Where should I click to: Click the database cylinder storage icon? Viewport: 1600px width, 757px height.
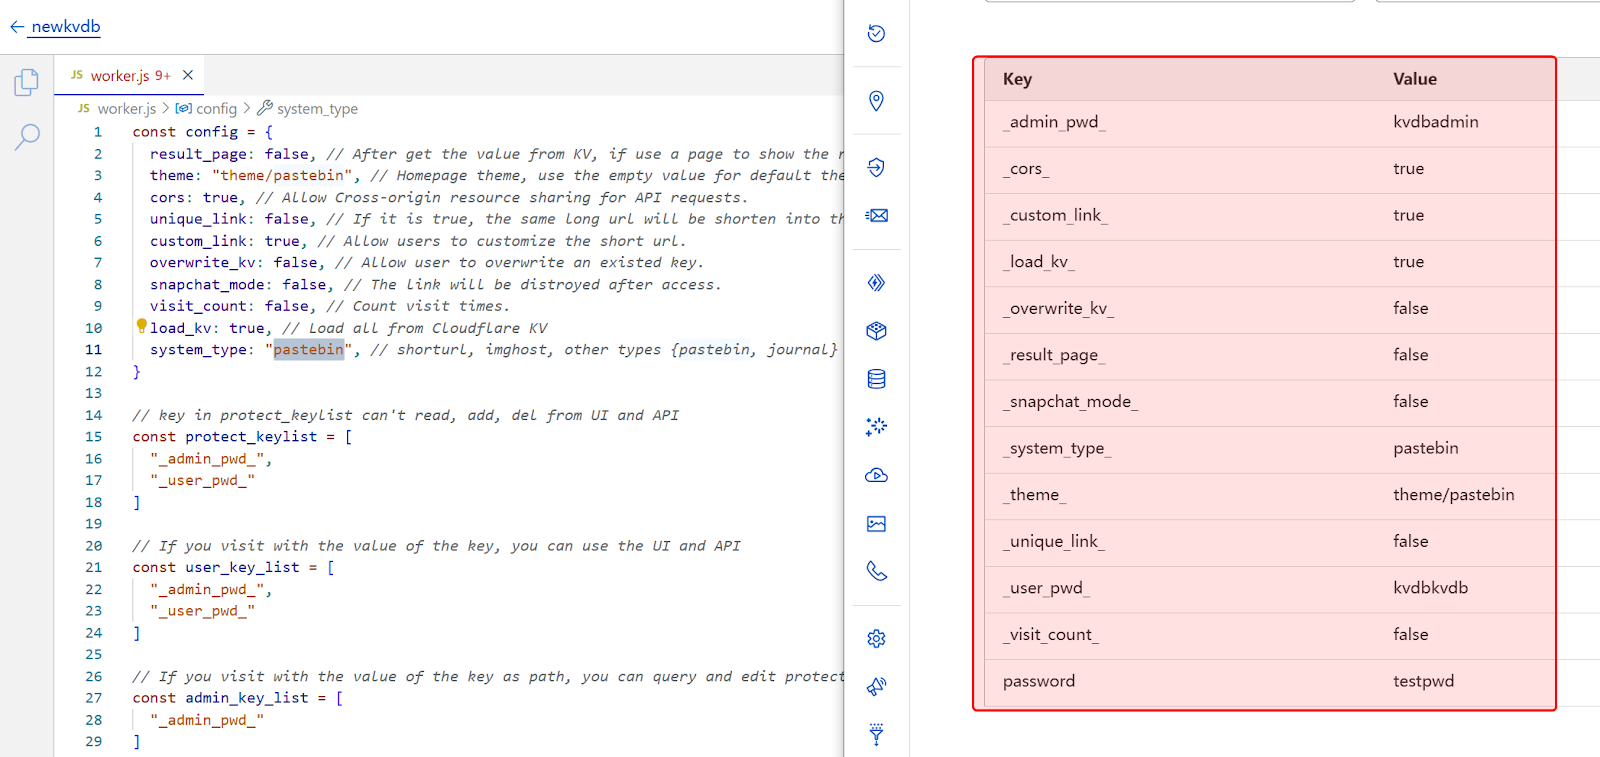pos(876,379)
